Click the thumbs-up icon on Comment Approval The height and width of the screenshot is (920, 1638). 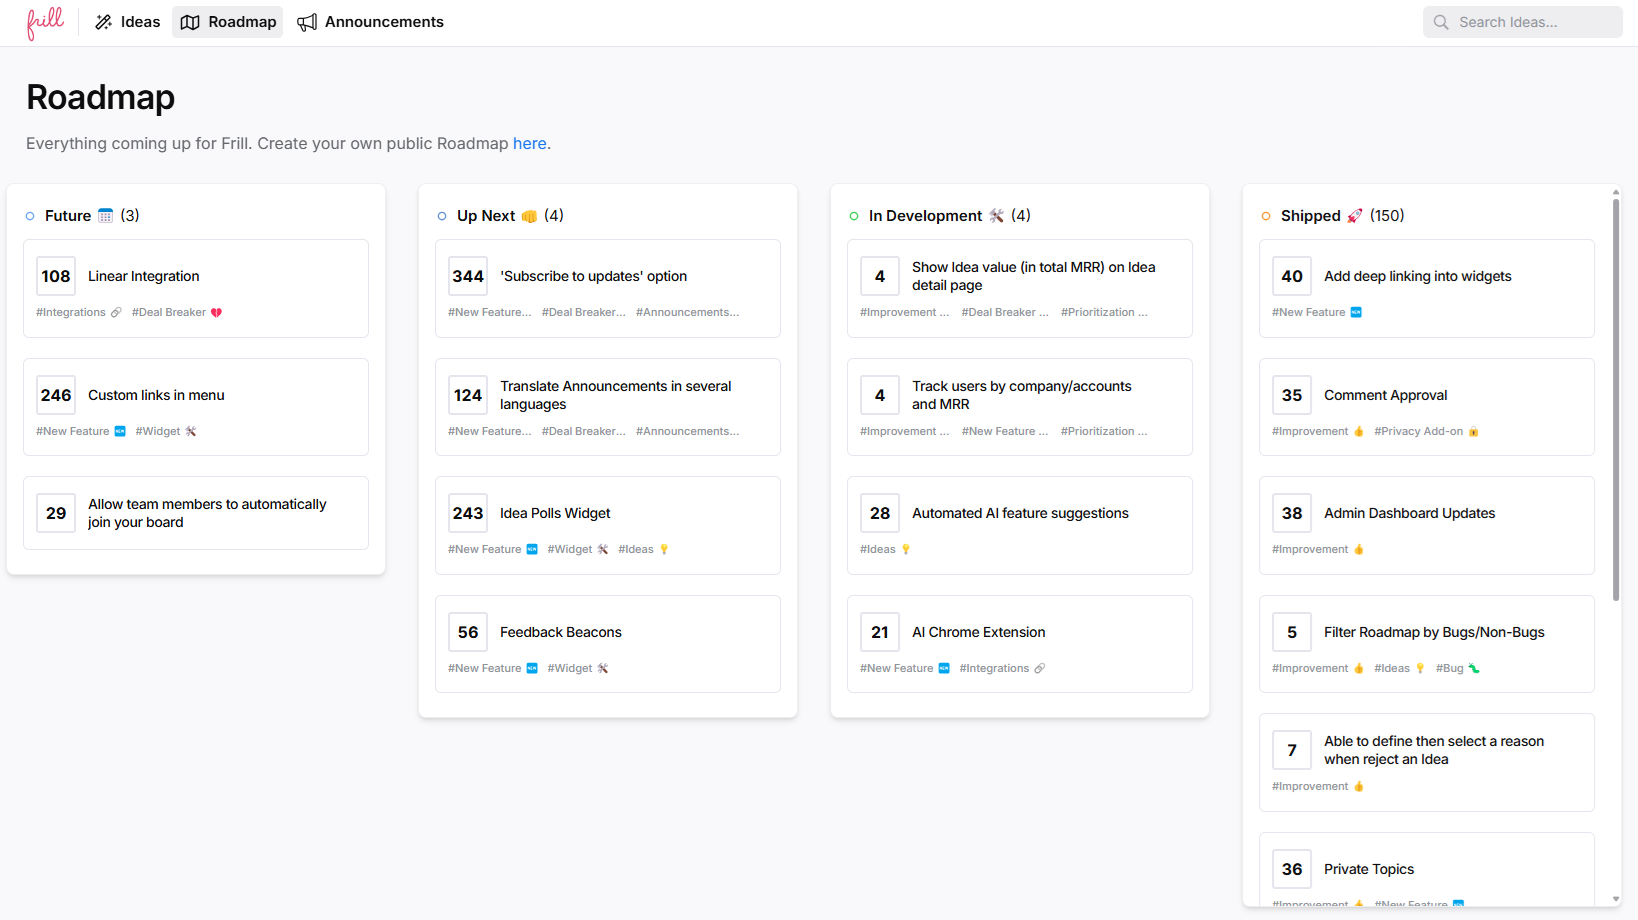pos(1359,432)
